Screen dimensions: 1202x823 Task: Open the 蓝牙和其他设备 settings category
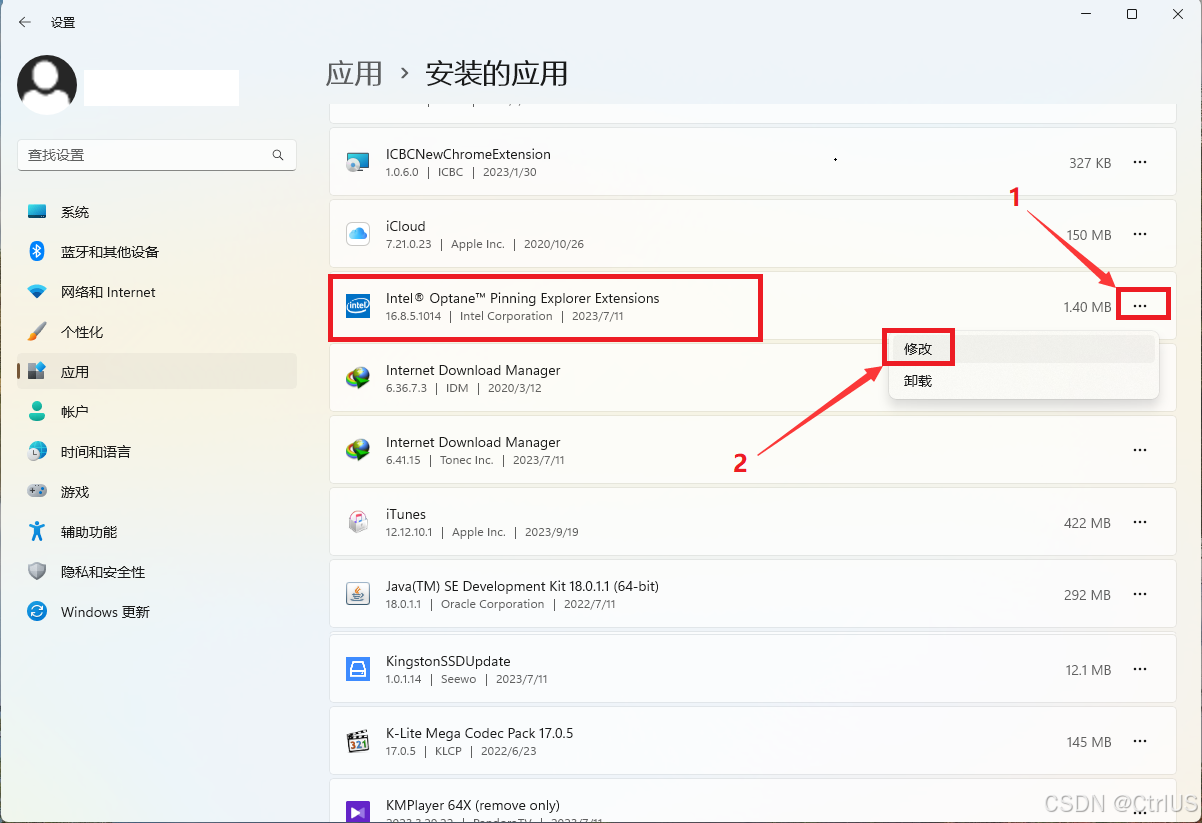pos(157,252)
